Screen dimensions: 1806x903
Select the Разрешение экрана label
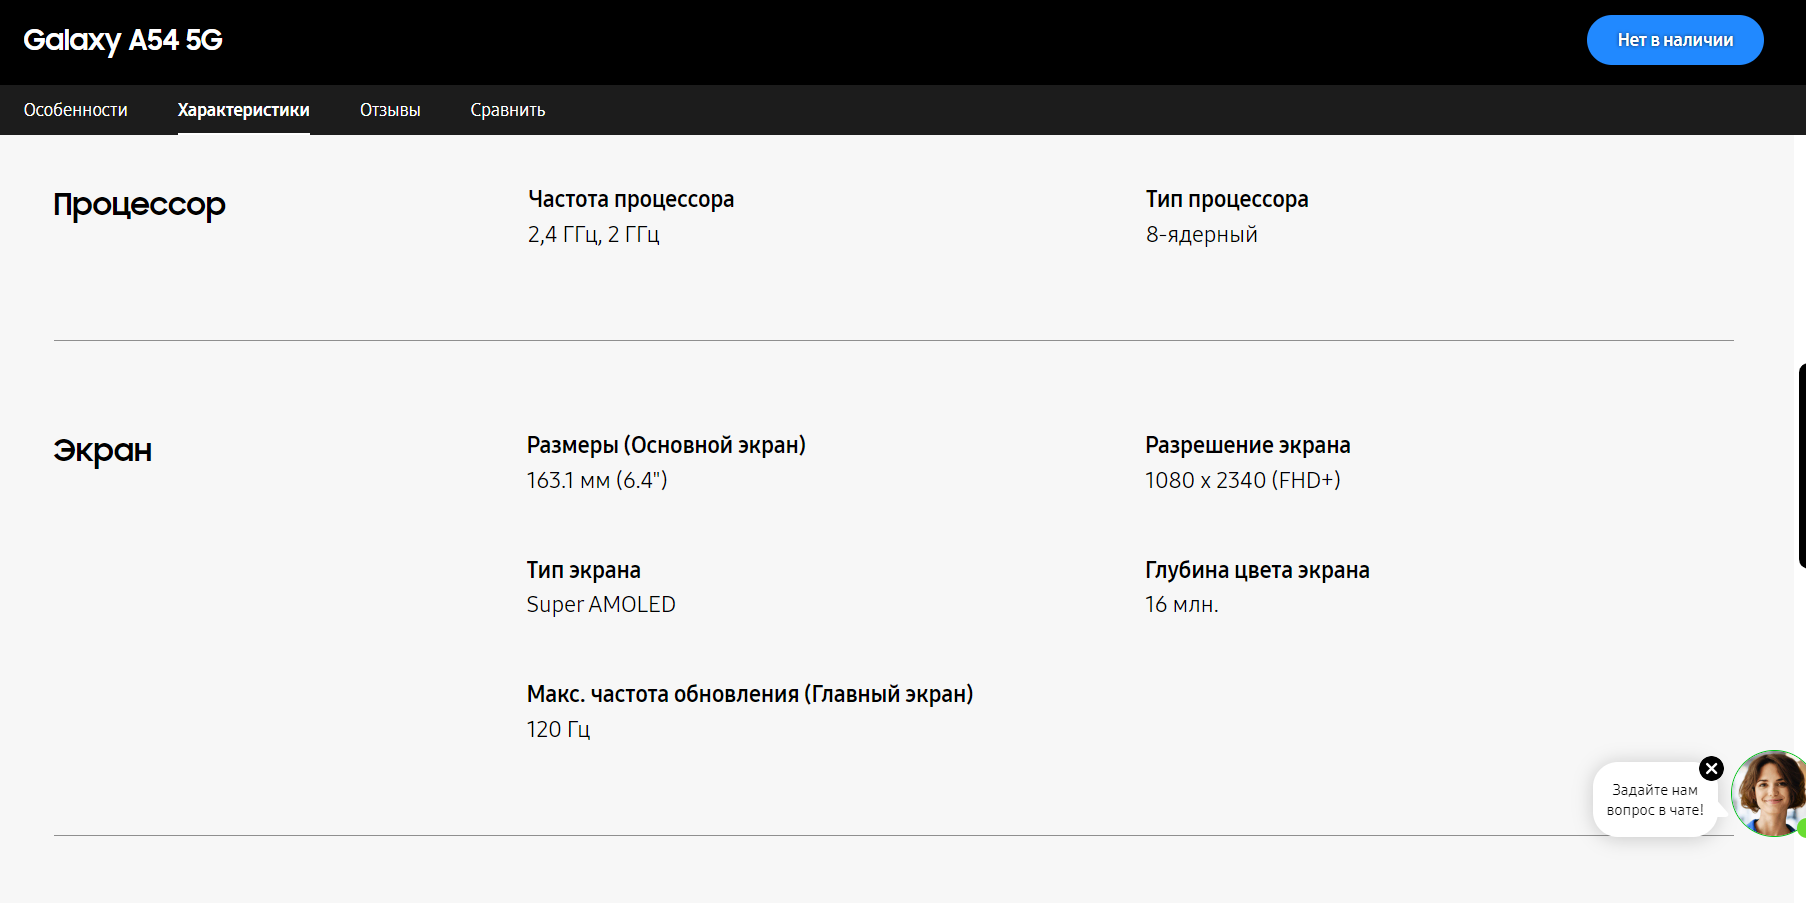1248,445
